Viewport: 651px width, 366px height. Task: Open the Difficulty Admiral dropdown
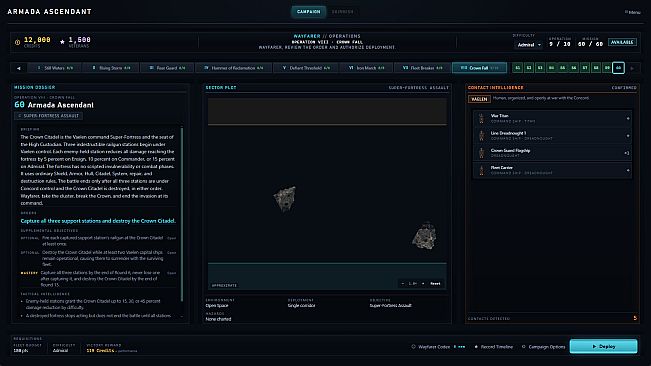click(529, 44)
